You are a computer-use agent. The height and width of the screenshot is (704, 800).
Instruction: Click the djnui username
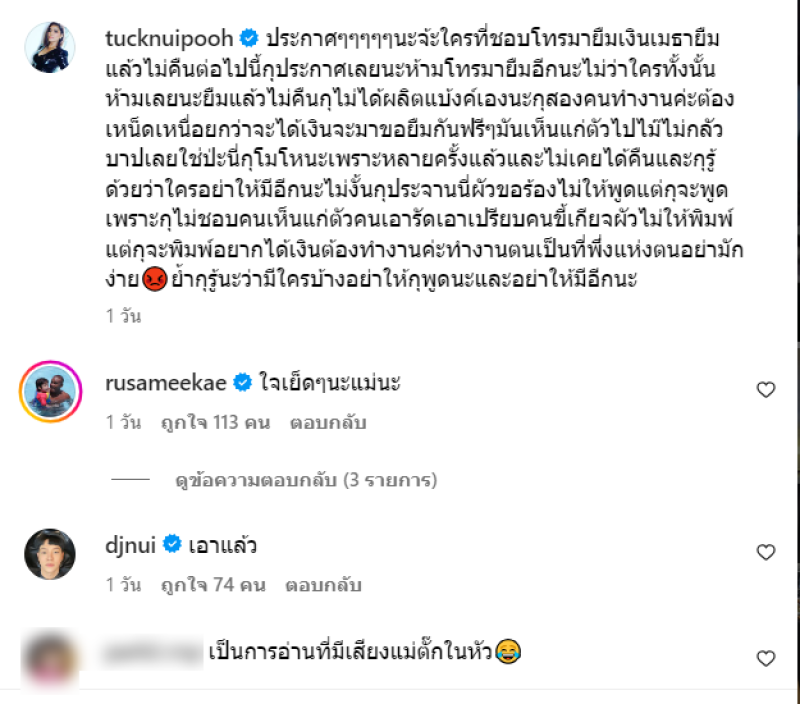click(x=131, y=545)
